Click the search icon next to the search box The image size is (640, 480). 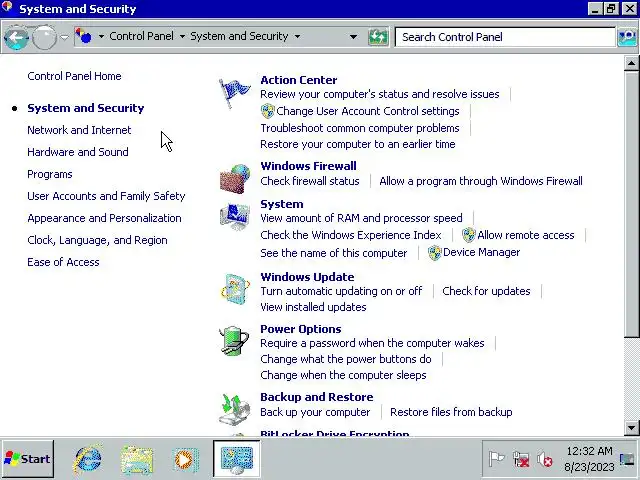coord(627,37)
